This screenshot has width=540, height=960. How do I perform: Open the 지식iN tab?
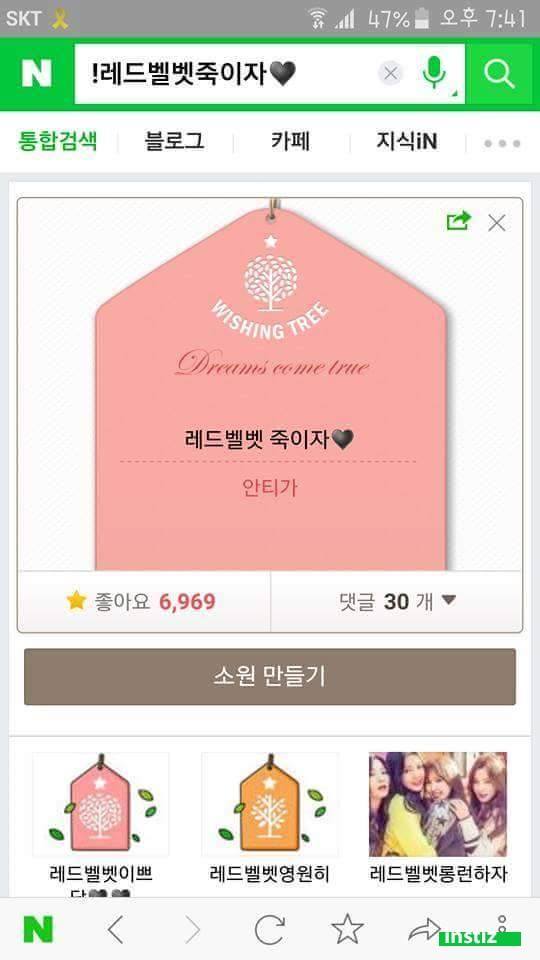(x=407, y=141)
